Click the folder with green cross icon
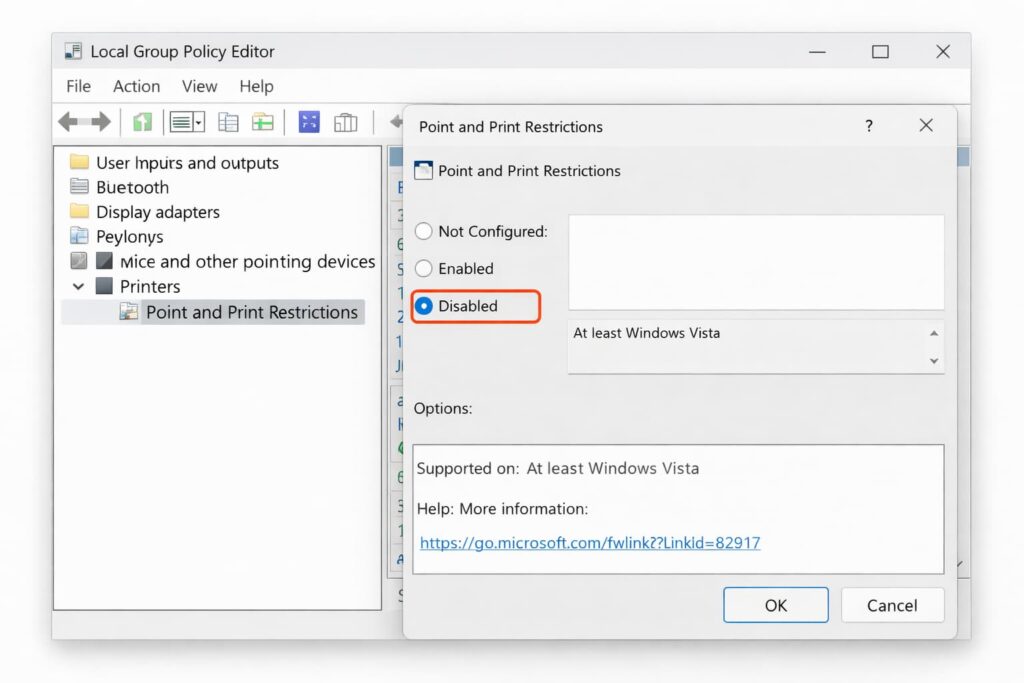 [263, 122]
